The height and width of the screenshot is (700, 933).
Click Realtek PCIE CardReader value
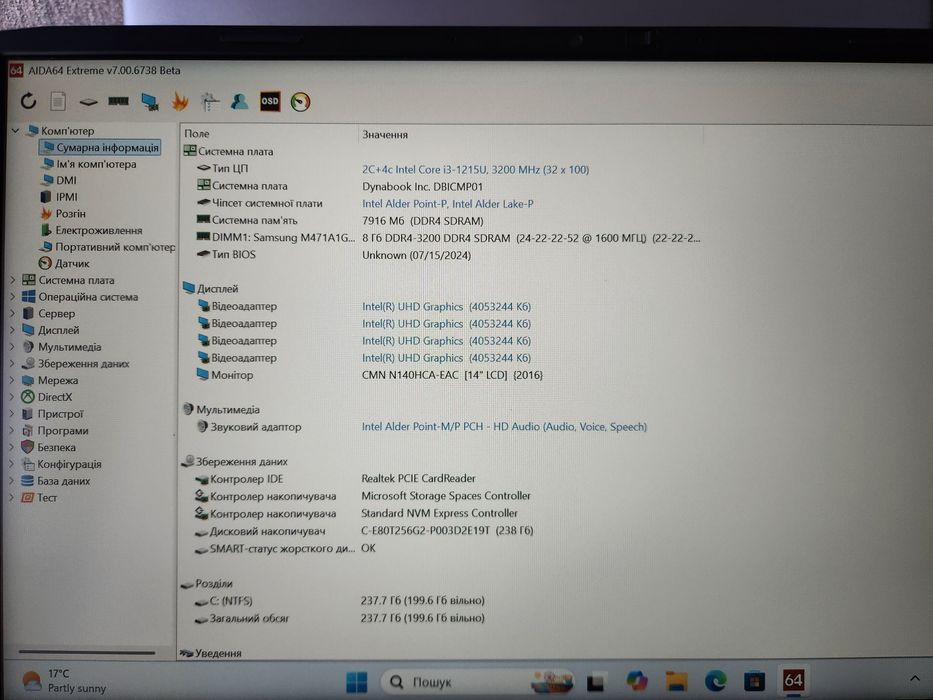point(418,478)
